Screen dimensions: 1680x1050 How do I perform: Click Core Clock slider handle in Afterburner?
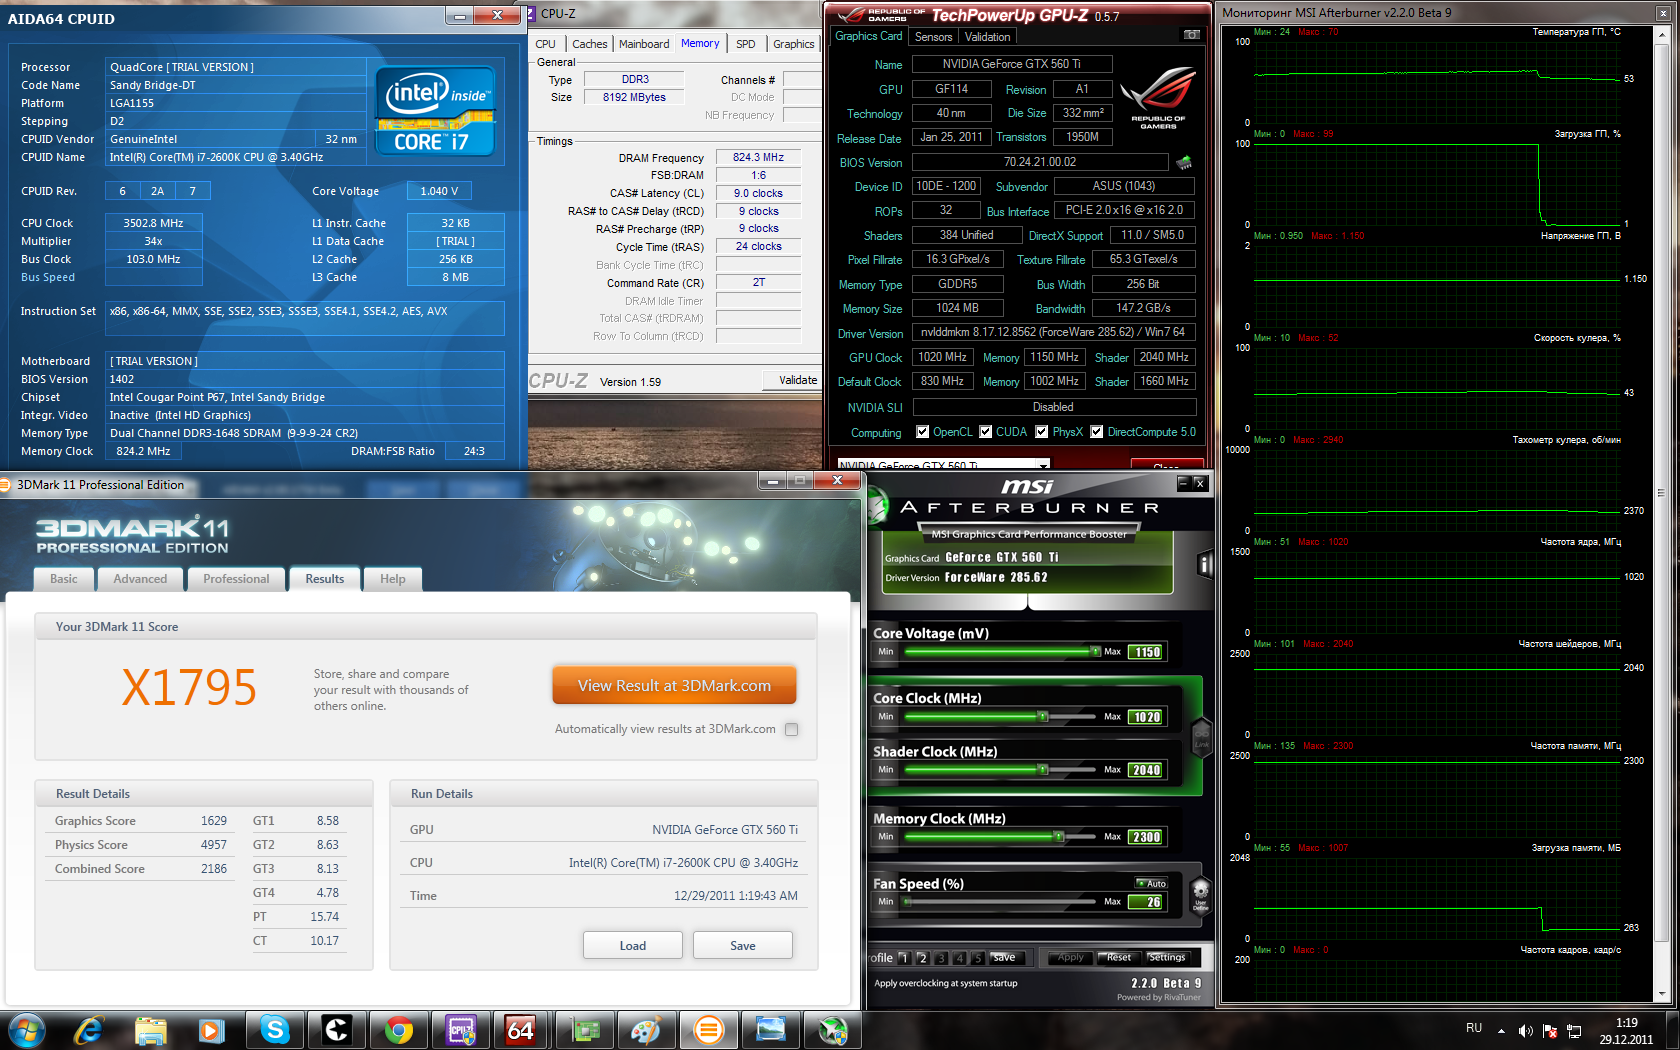point(1043,717)
